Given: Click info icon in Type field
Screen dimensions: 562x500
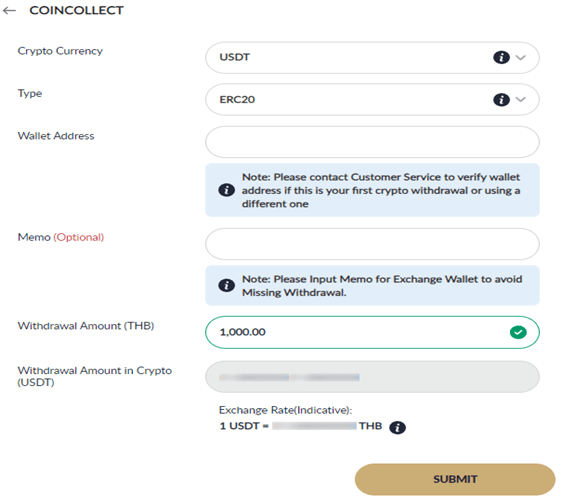Looking at the screenshot, I should click(x=501, y=100).
